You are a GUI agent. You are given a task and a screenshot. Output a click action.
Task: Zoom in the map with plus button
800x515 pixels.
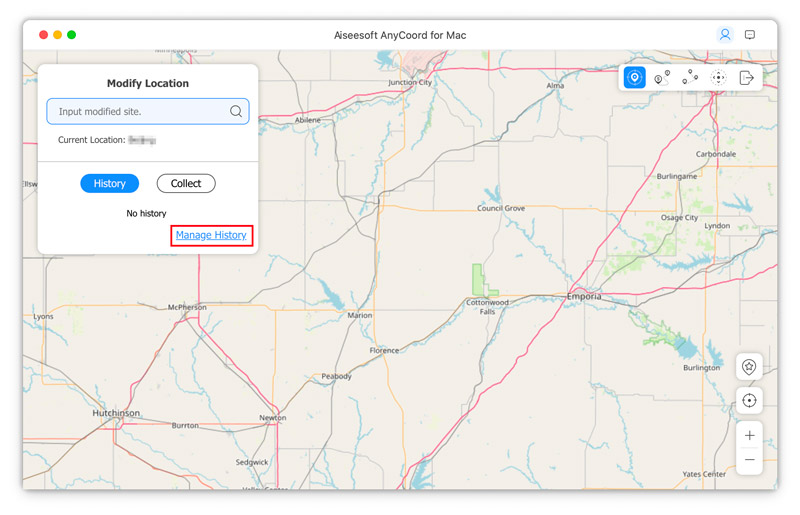[749, 436]
